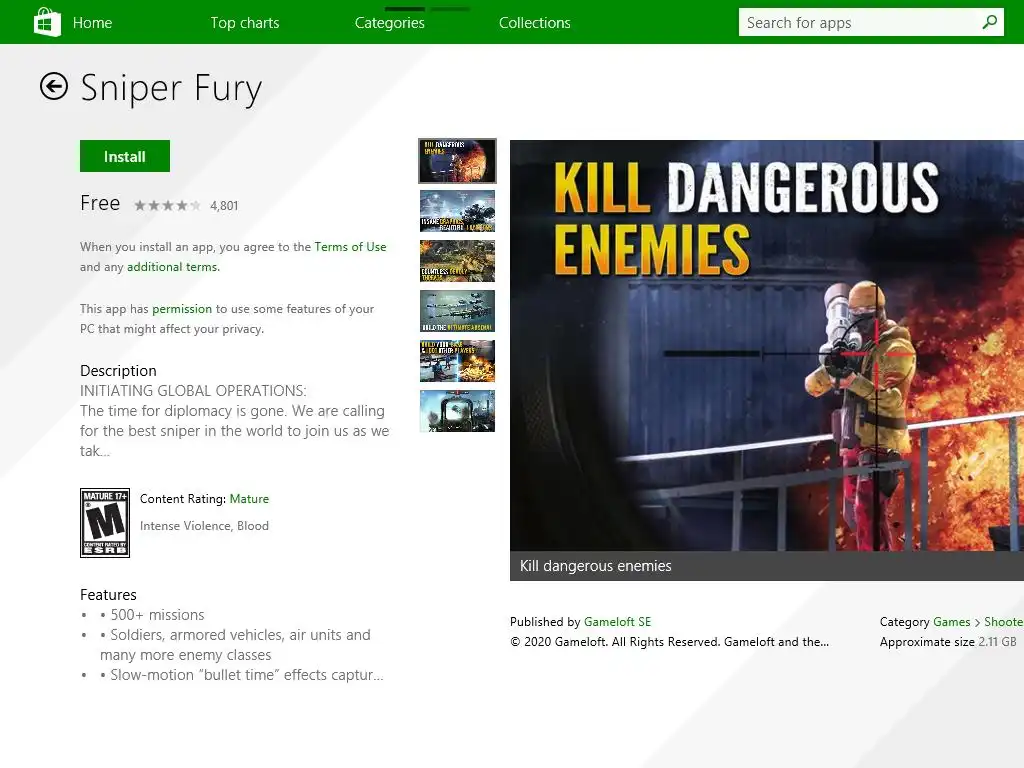Select the last scope-view screenshot thumbnail
The image size is (1024, 768).
457,411
